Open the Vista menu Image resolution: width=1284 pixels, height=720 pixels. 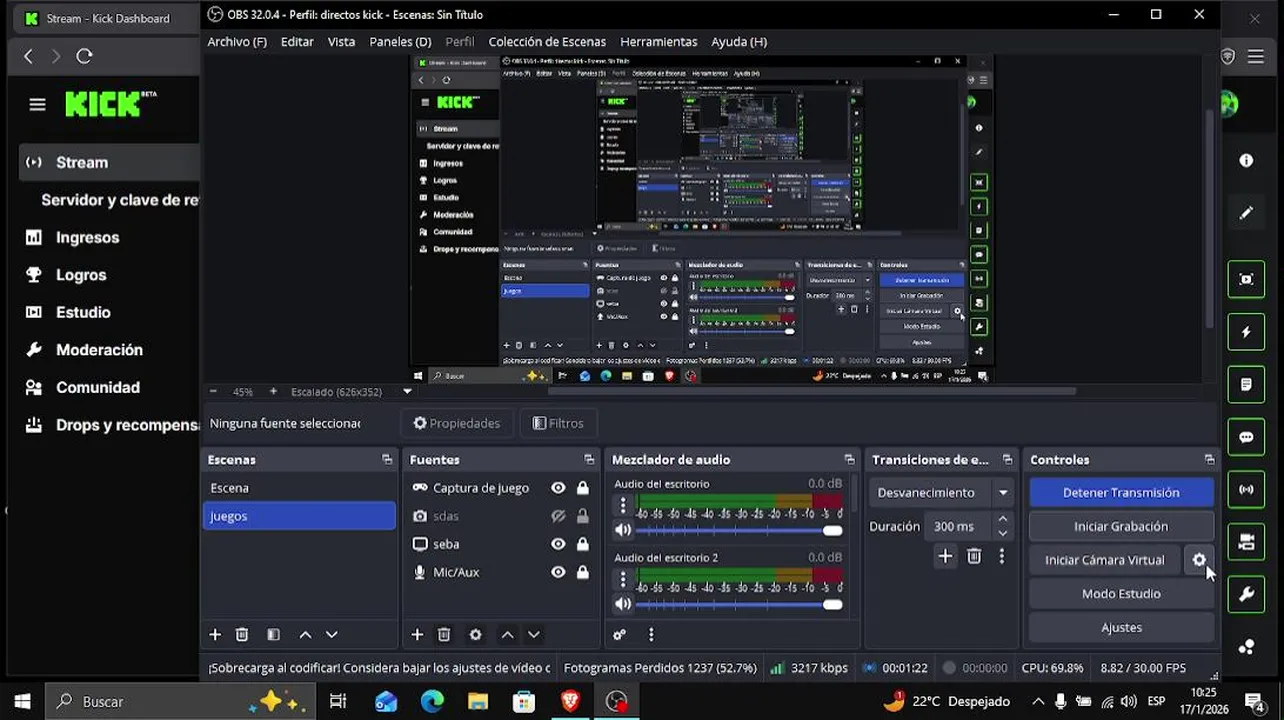pos(341,42)
